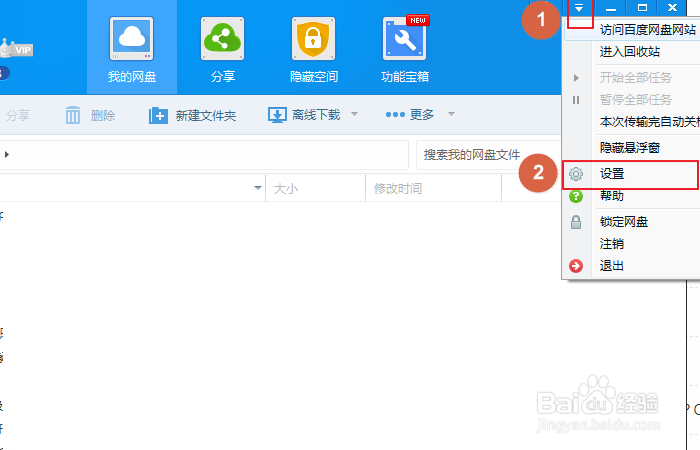Choose 访问百度网盘网站 menu entry
Image resolution: width=700 pixels, height=450 pixels.
648,29
